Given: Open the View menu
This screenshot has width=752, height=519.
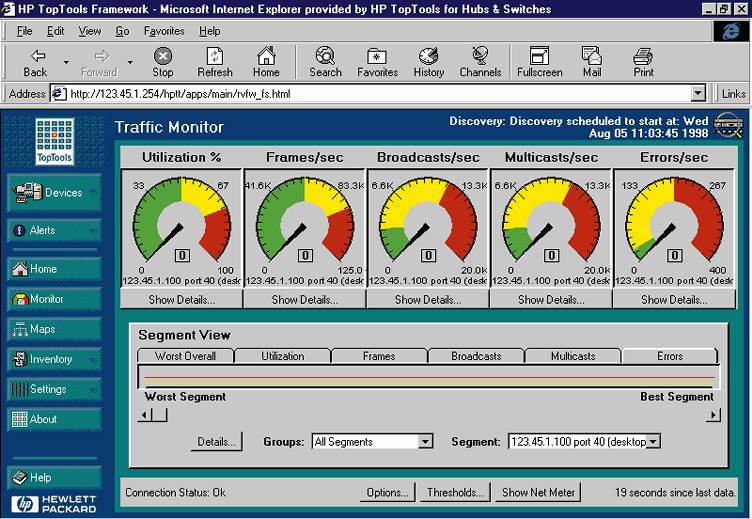Looking at the screenshot, I should (90, 31).
